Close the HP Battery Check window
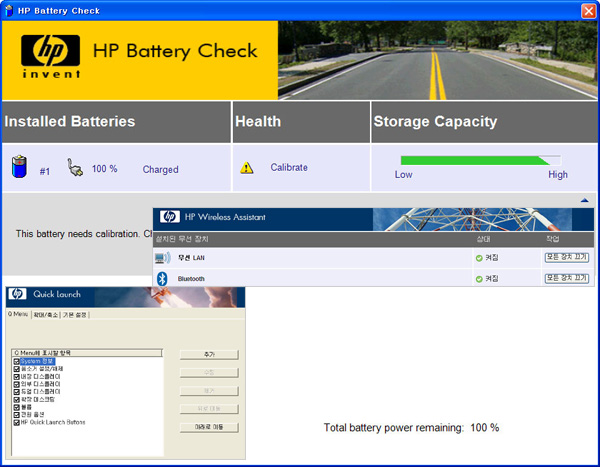The image size is (600, 467). pos(588,11)
